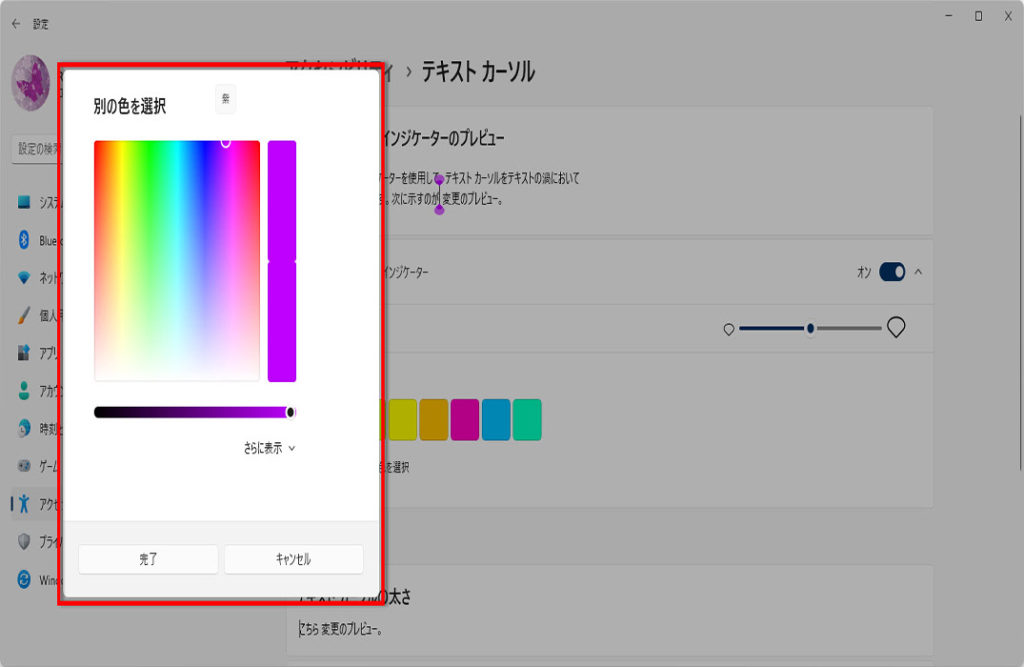1024x667 pixels.
Task: Click the Personalization paintbrush icon
Action: (25, 315)
